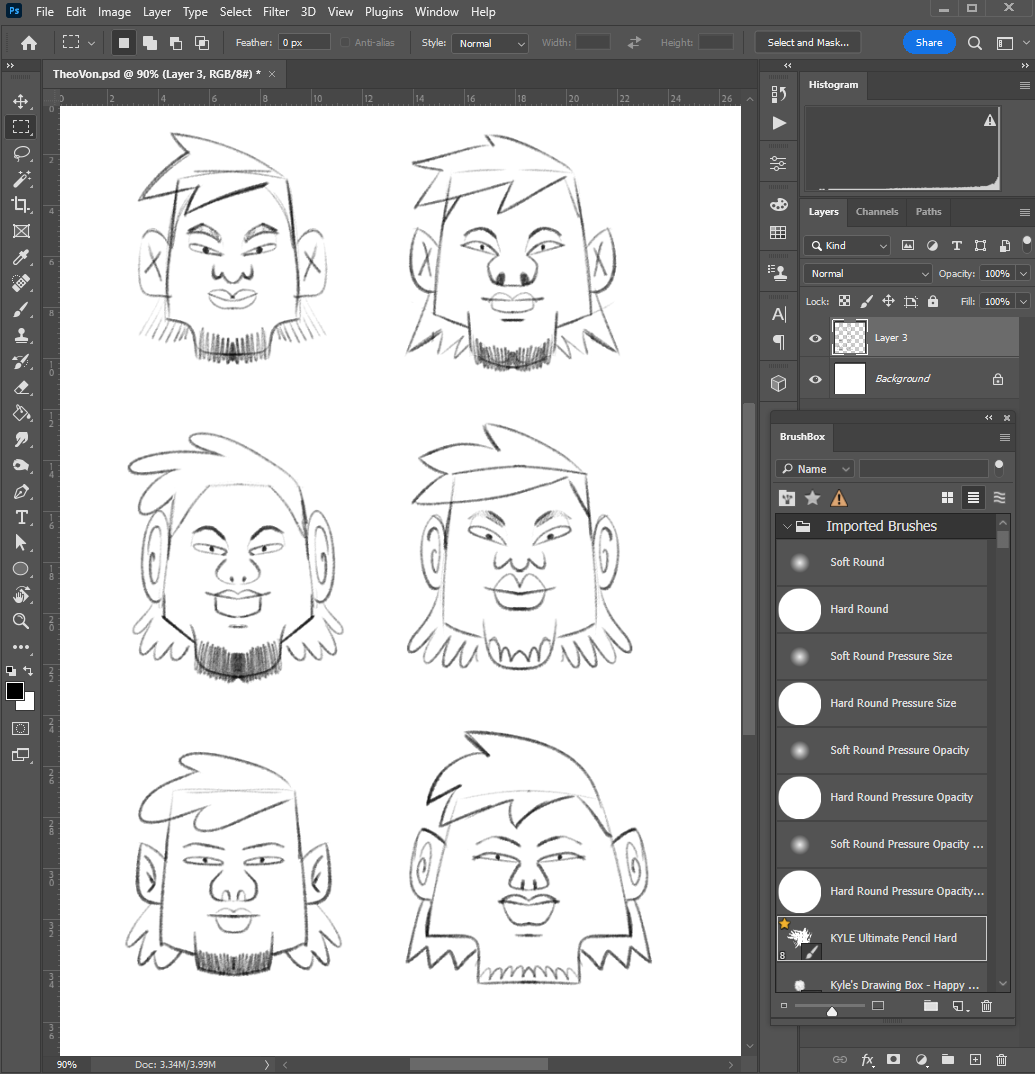The height and width of the screenshot is (1074, 1035).
Task: Select the Hand tool
Action: [21, 595]
